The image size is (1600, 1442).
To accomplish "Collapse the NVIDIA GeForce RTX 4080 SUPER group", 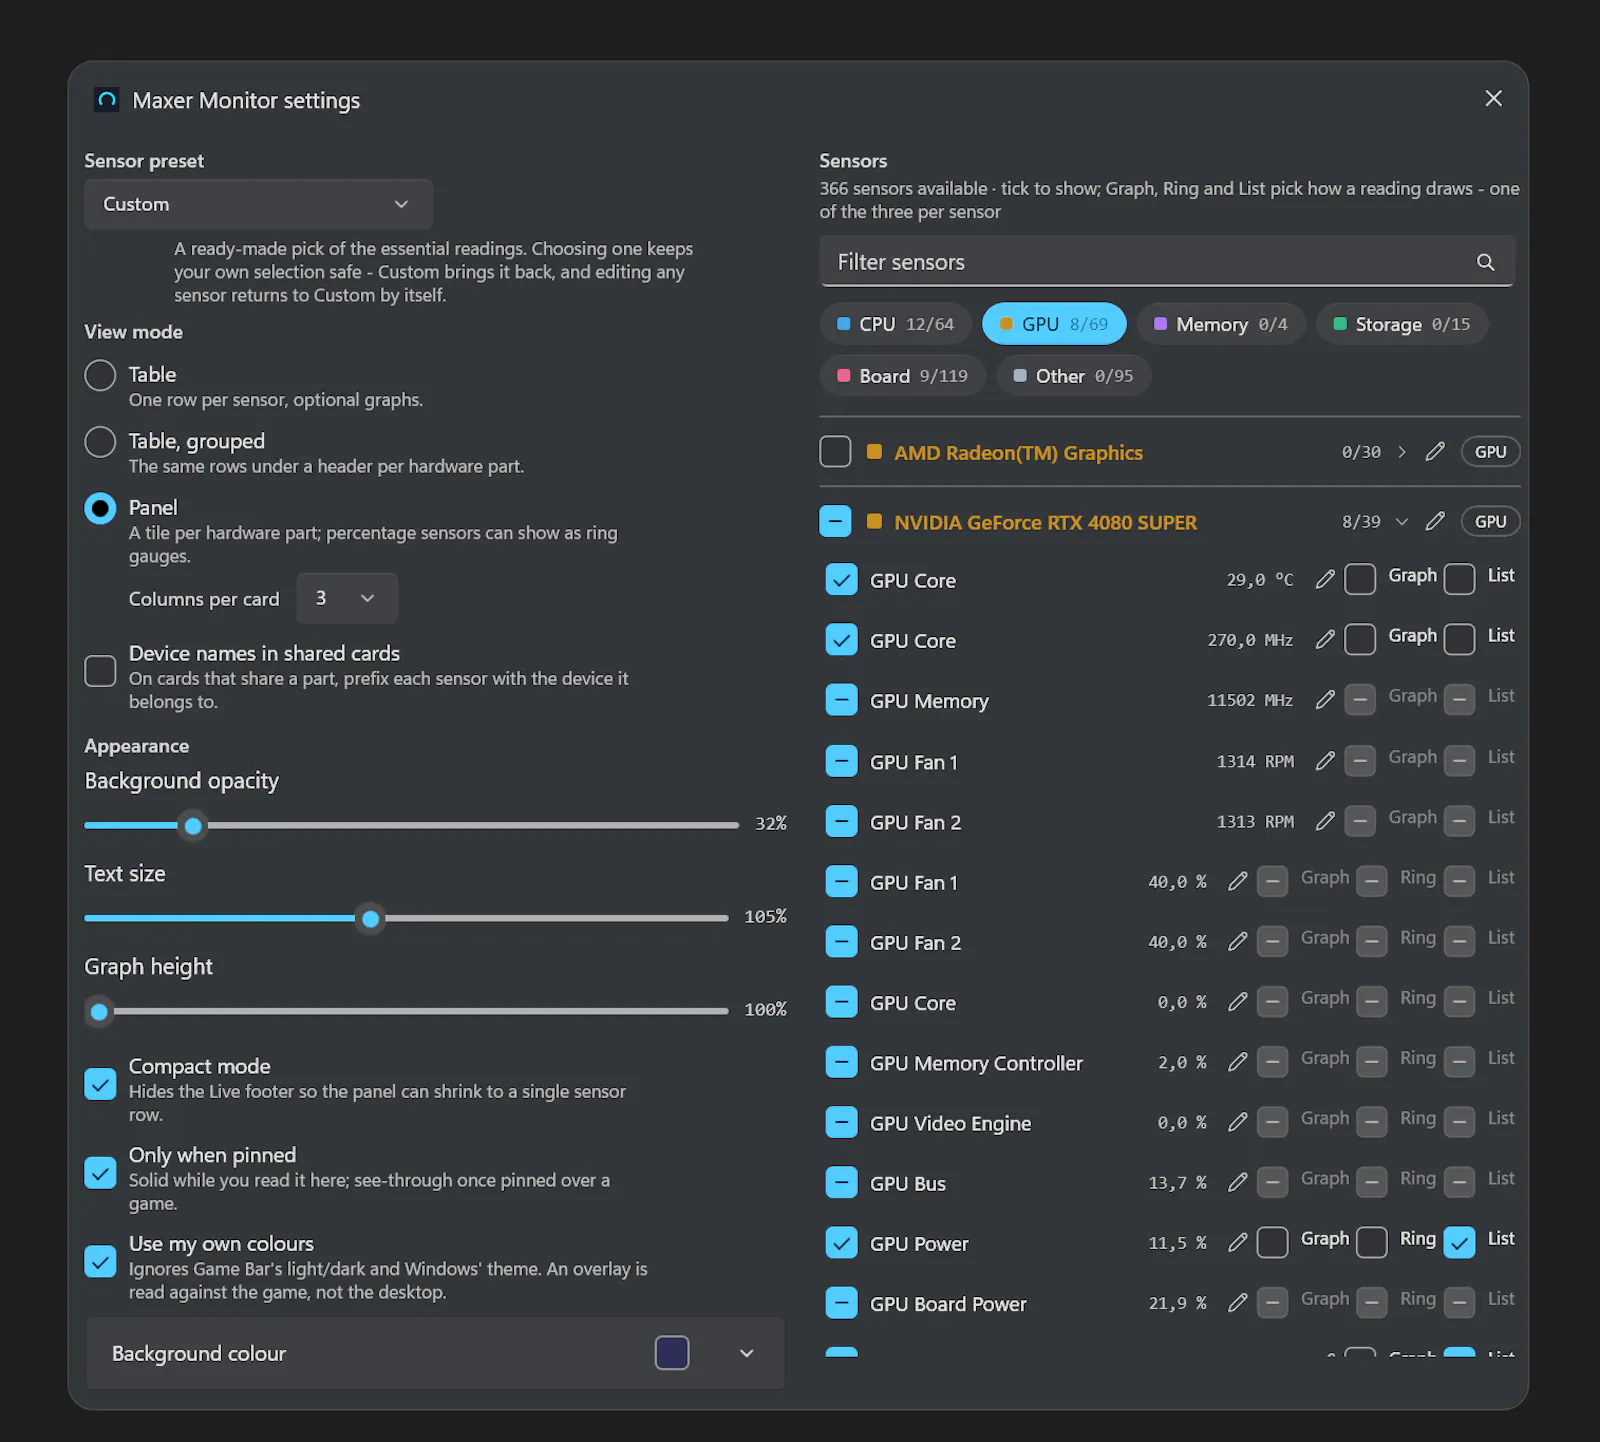I will (x=1401, y=522).
